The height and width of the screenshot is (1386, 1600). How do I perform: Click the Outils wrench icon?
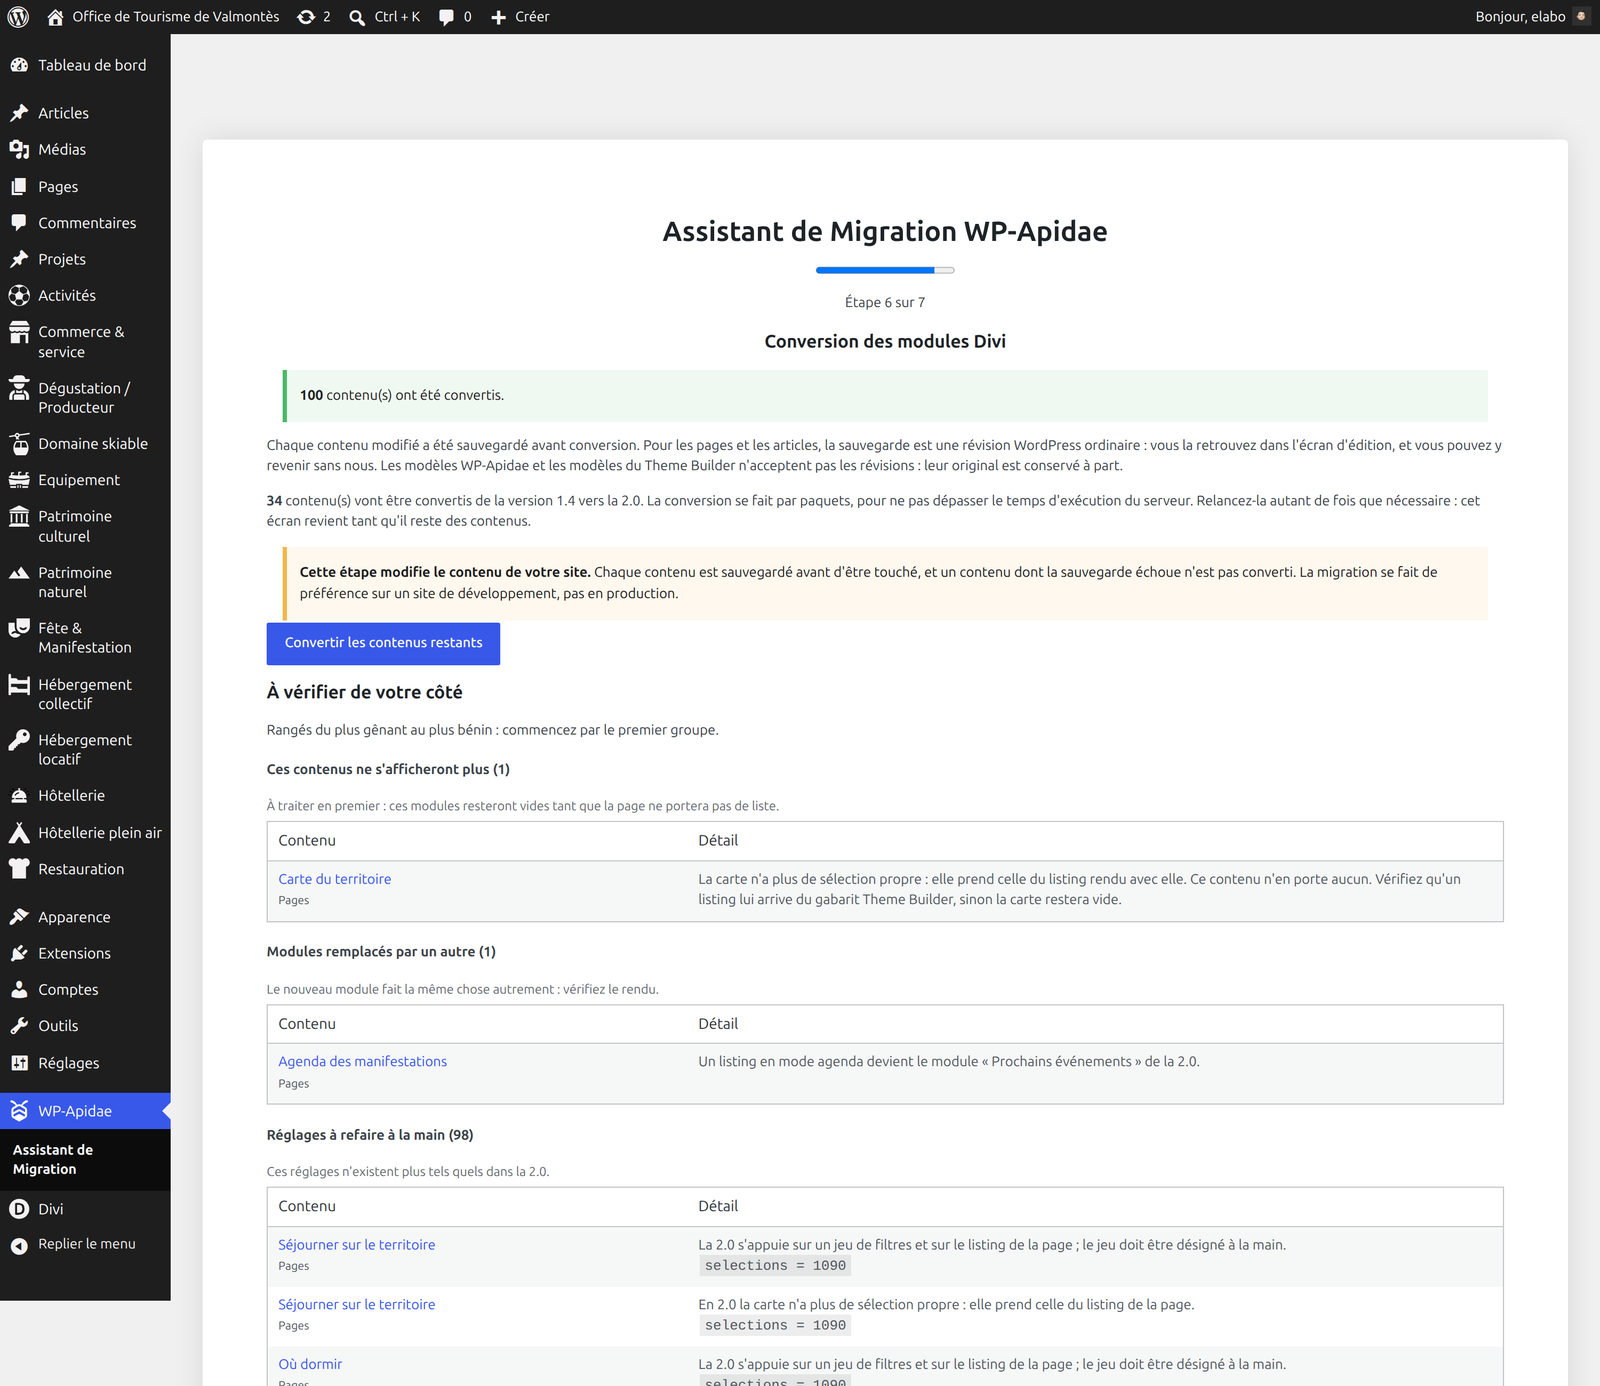point(19,1026)
